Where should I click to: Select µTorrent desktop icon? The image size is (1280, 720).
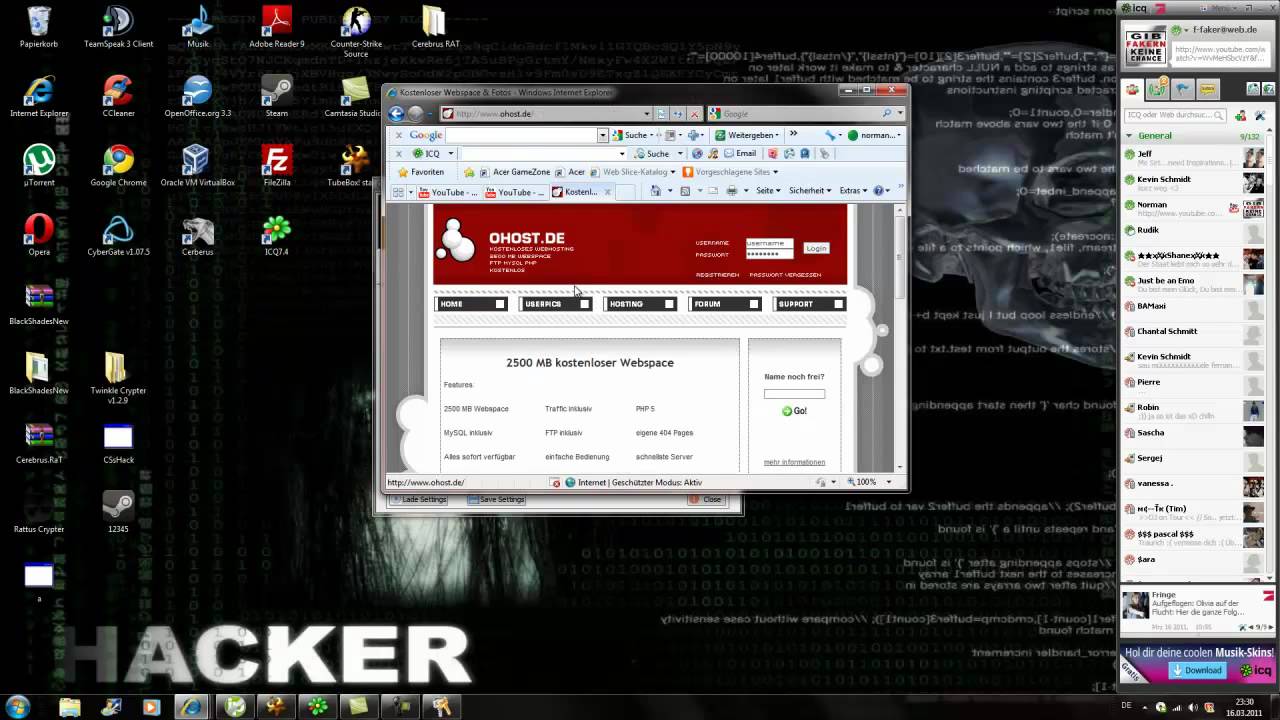pyautogui.click(x=39, y=166)
